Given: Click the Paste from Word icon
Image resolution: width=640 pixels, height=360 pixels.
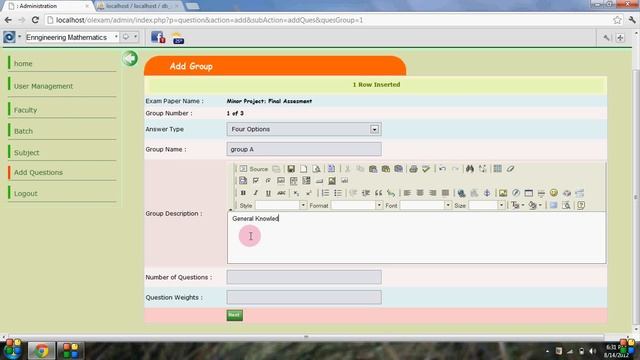Looking at the screenshot, I should [398, 169].
